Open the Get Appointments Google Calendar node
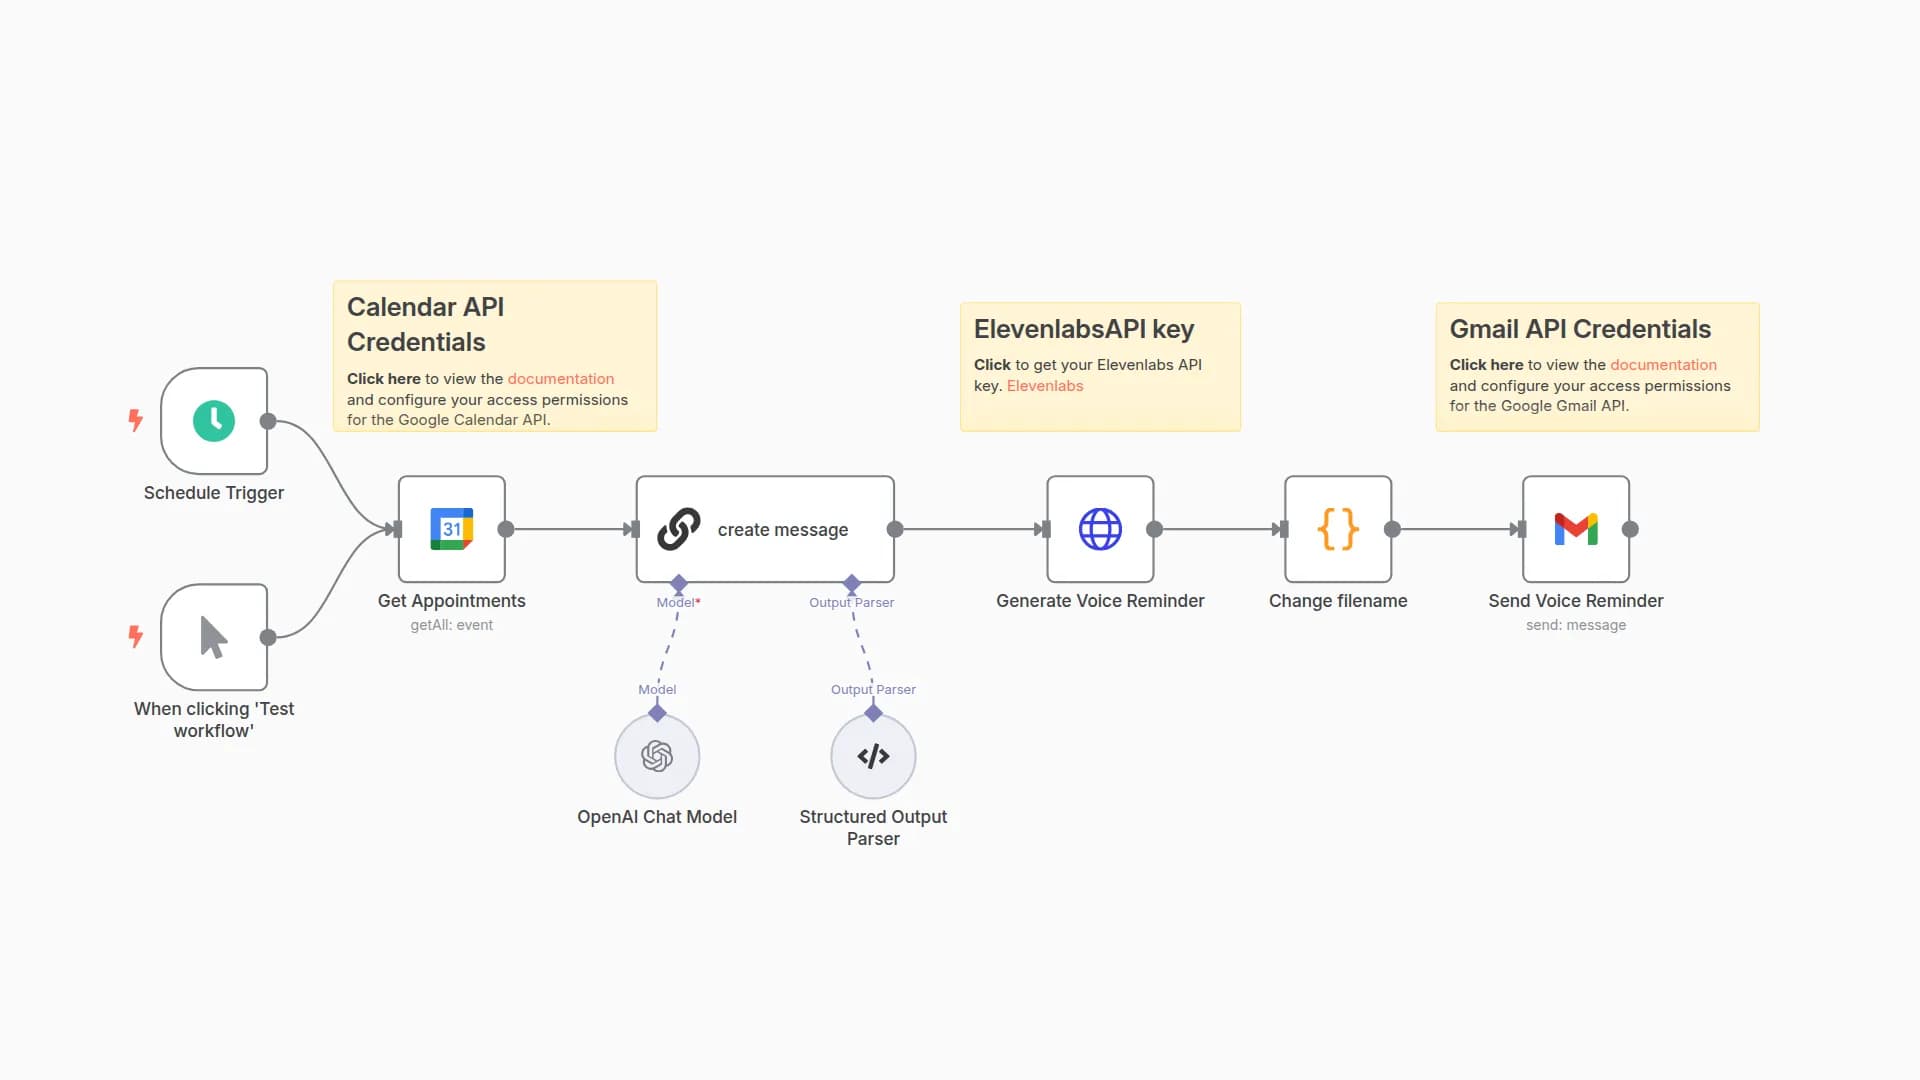This screenshot has width=1920, height=1080. (x=452, y=529)
